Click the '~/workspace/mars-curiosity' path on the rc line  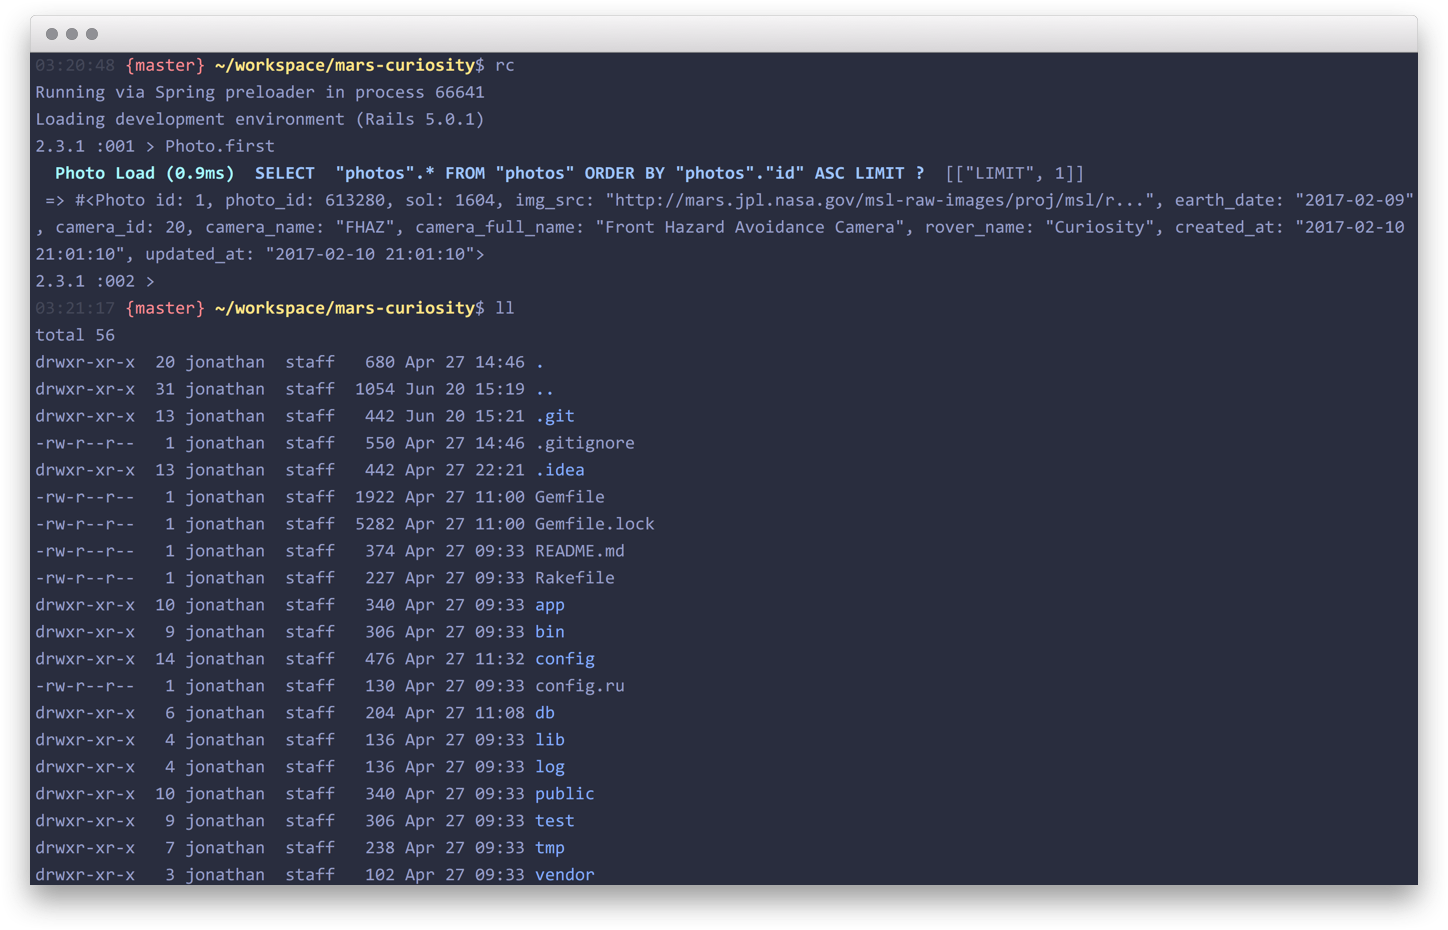click(x=345, y=65)
